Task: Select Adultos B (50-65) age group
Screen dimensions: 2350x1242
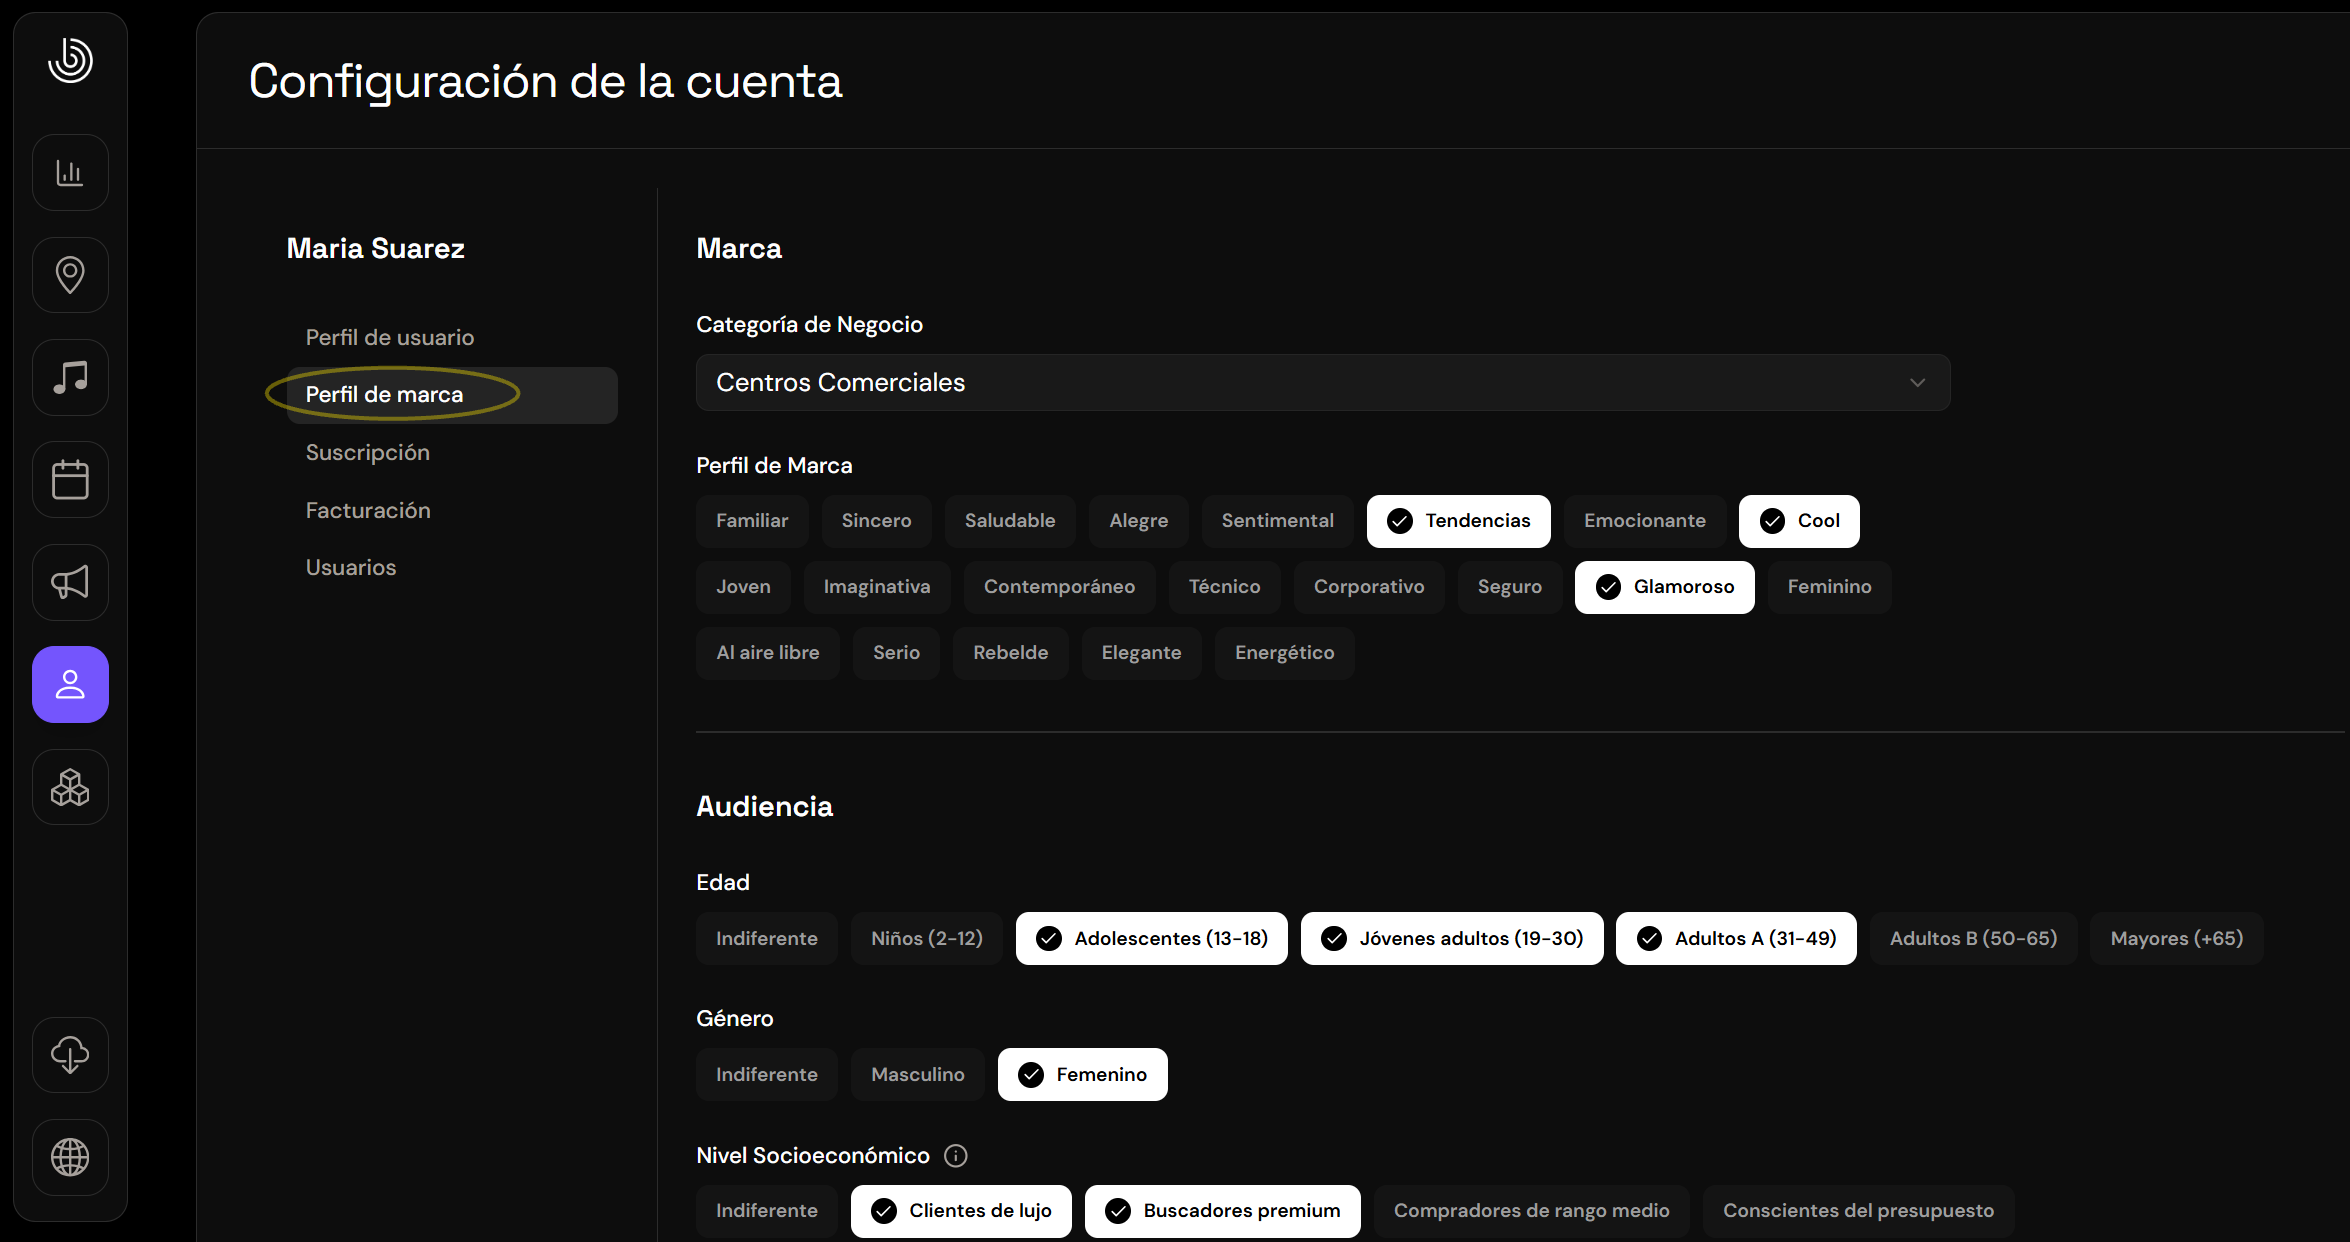Action: click(x=1973, y=939)
